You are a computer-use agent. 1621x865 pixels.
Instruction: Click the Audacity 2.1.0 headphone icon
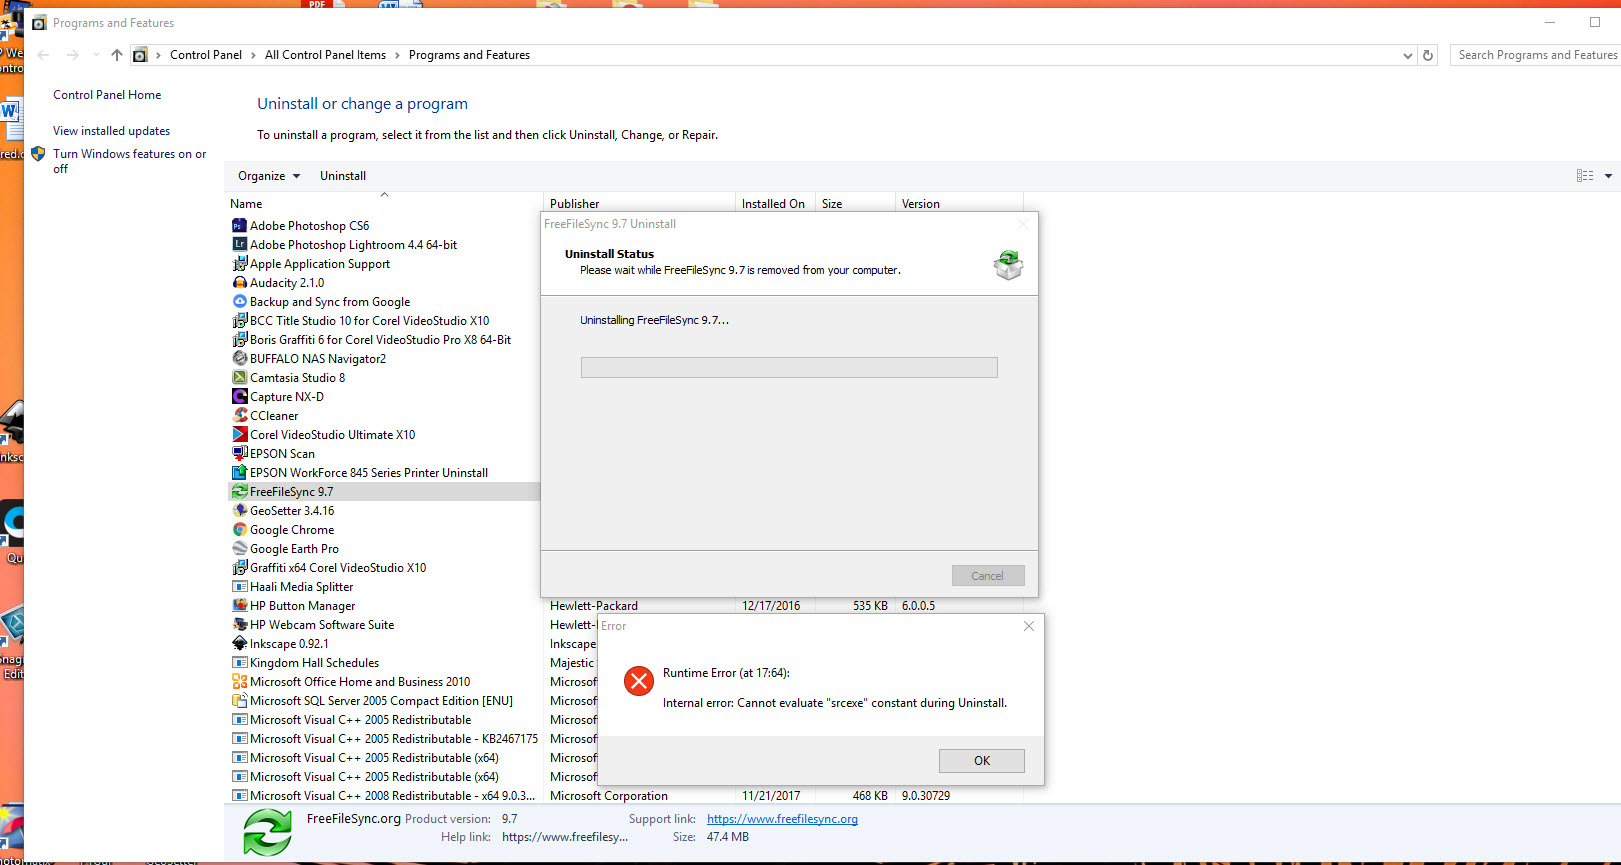[239, 283]
